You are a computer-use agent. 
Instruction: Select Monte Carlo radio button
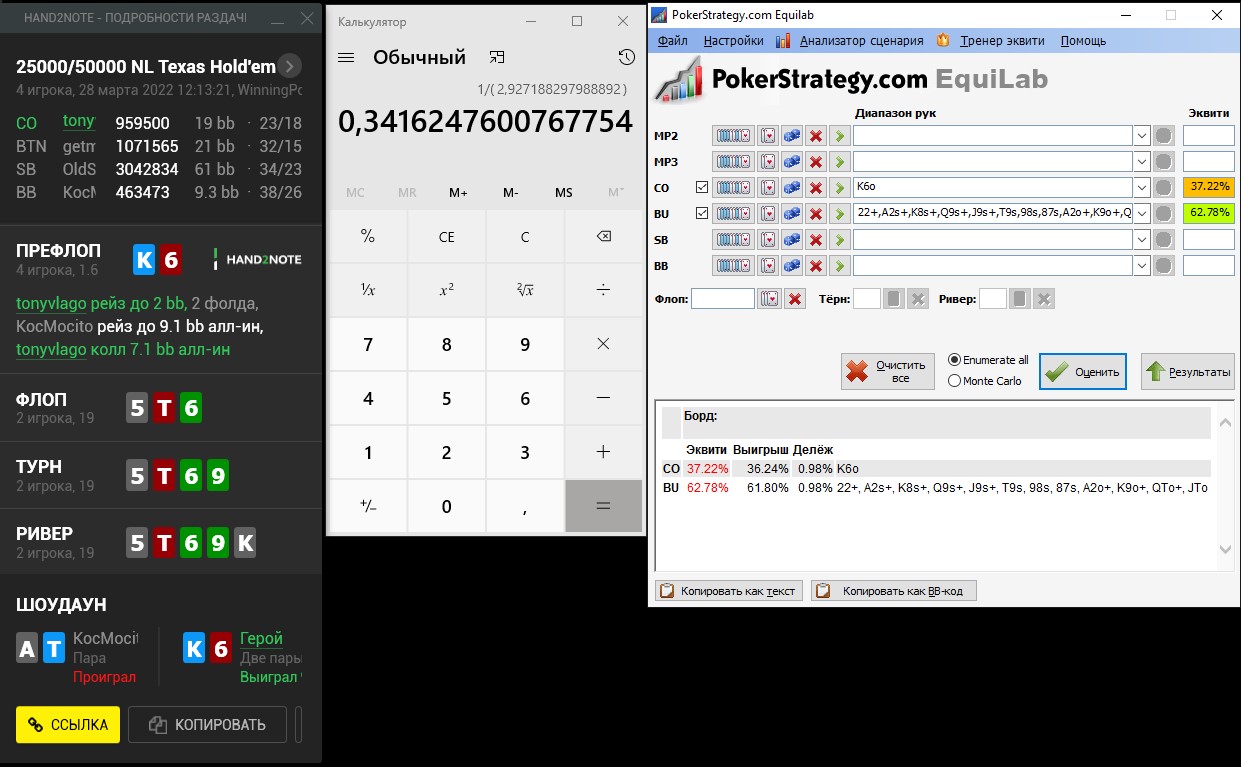pos(954,381)
